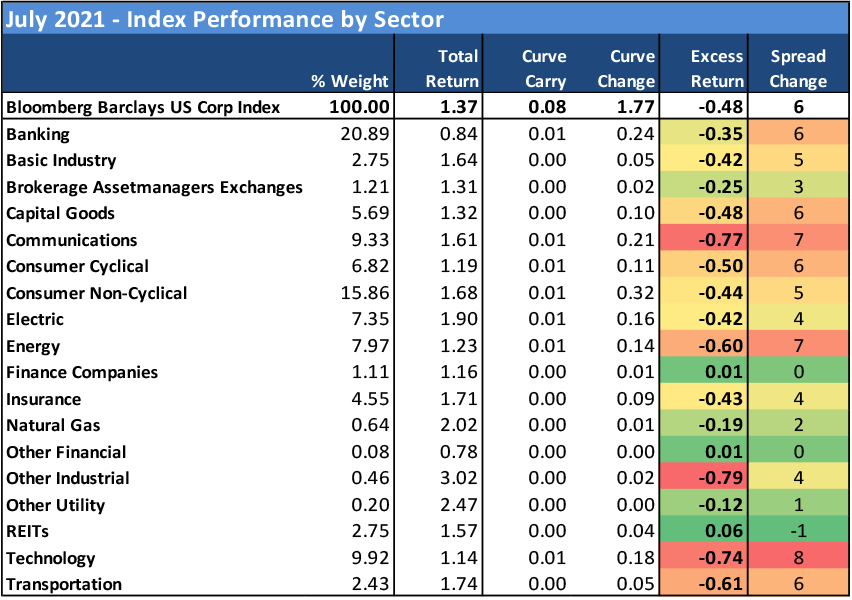Image resolution: width=852 pixels, height=600 pixels.
Task: Select the REITs spread change cell showing -1
Action: pos(798,532)
